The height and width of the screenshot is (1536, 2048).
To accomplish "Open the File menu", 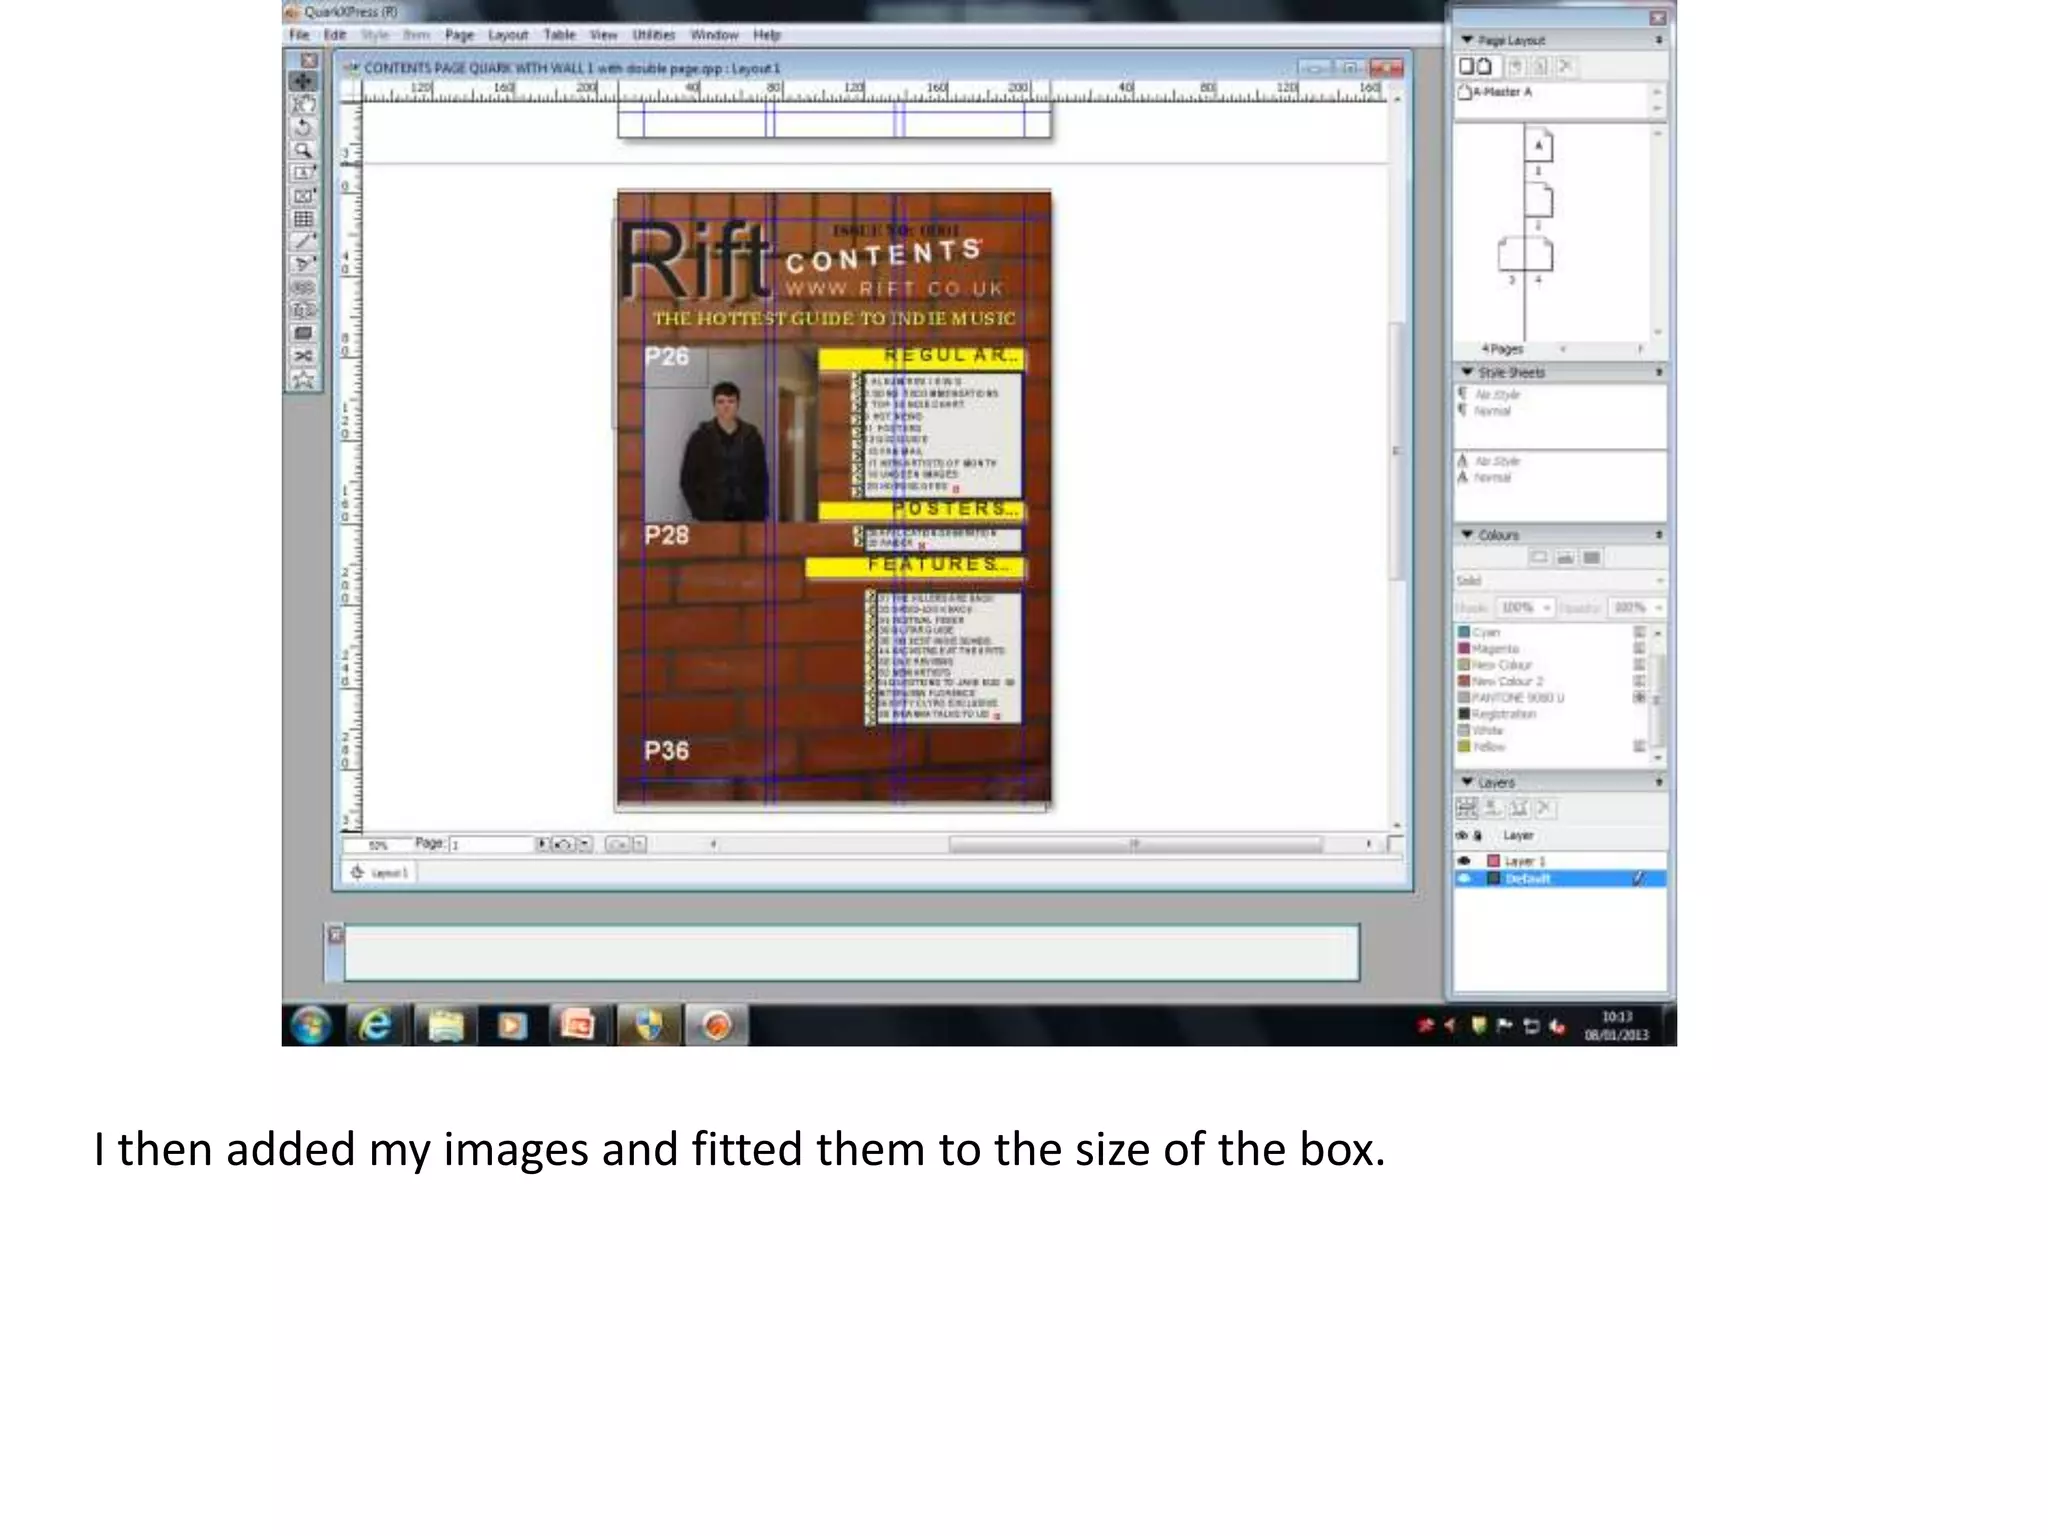I will pos(299,35).
